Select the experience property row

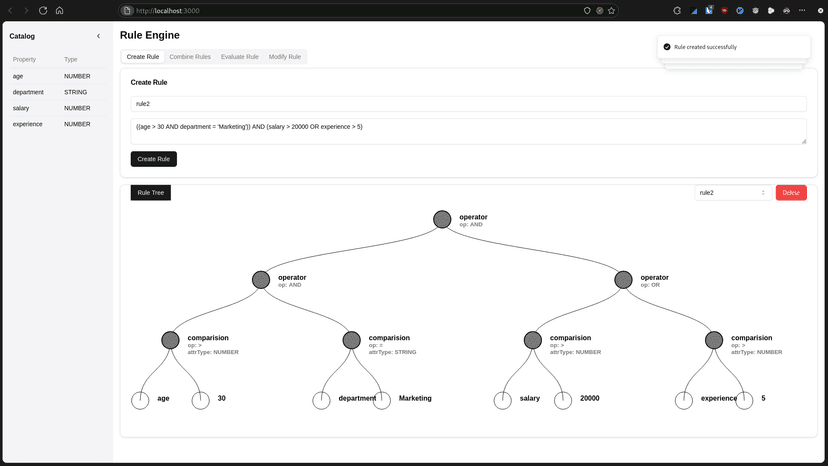tap(58, 124)
